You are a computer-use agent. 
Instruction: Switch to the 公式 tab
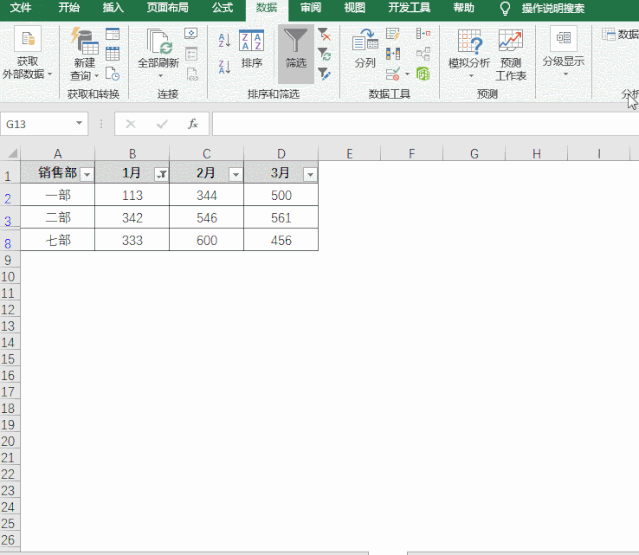(222, 8)
